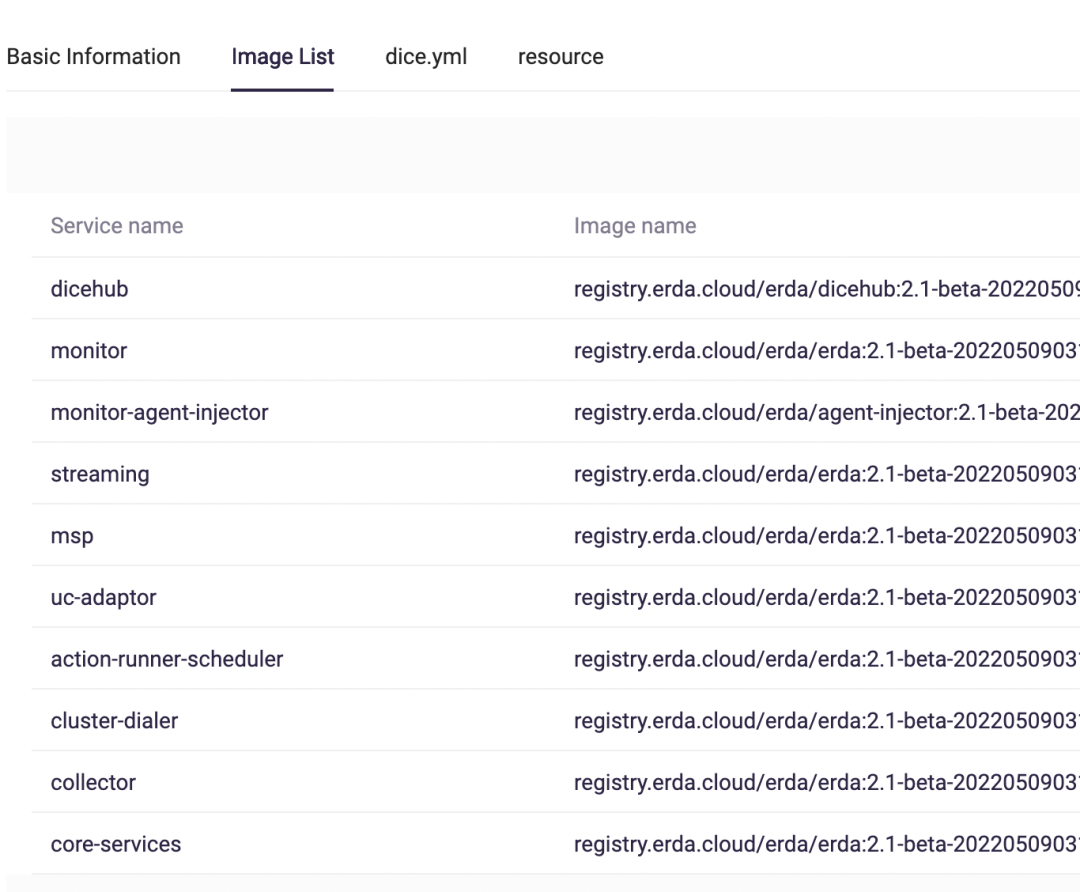Select the collector service row
1080x892 pixels.
(x=555, y=782)
